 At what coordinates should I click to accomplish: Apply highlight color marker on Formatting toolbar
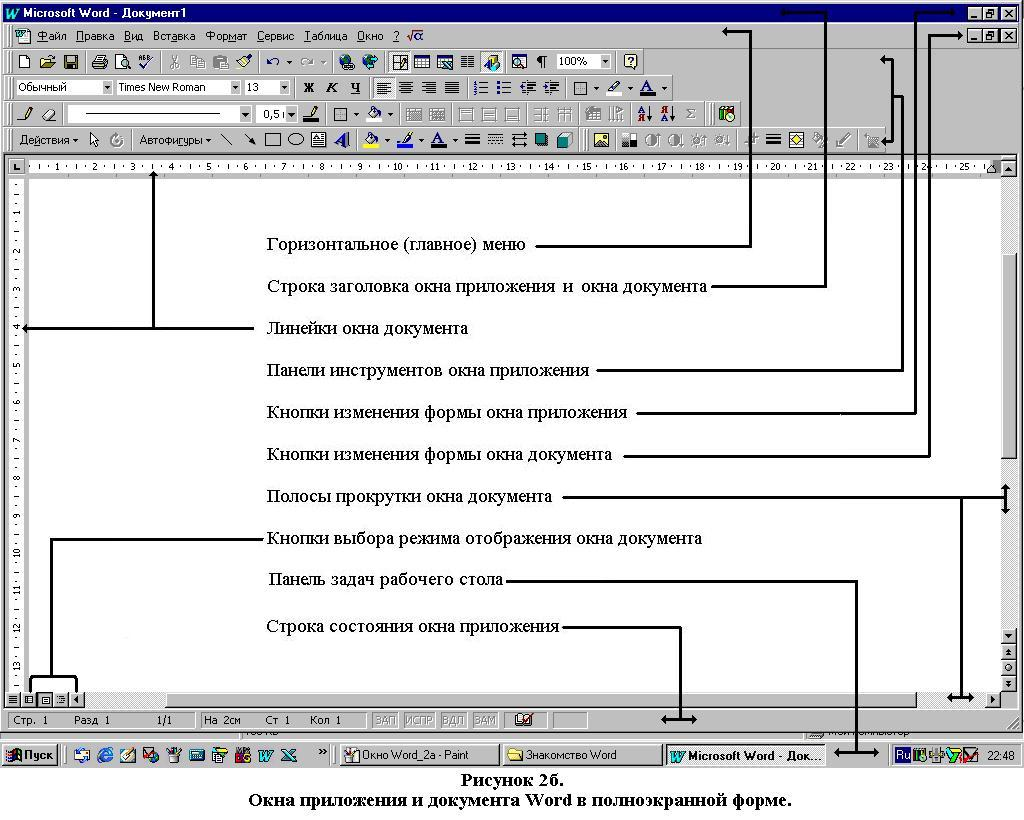coord(614,87)
